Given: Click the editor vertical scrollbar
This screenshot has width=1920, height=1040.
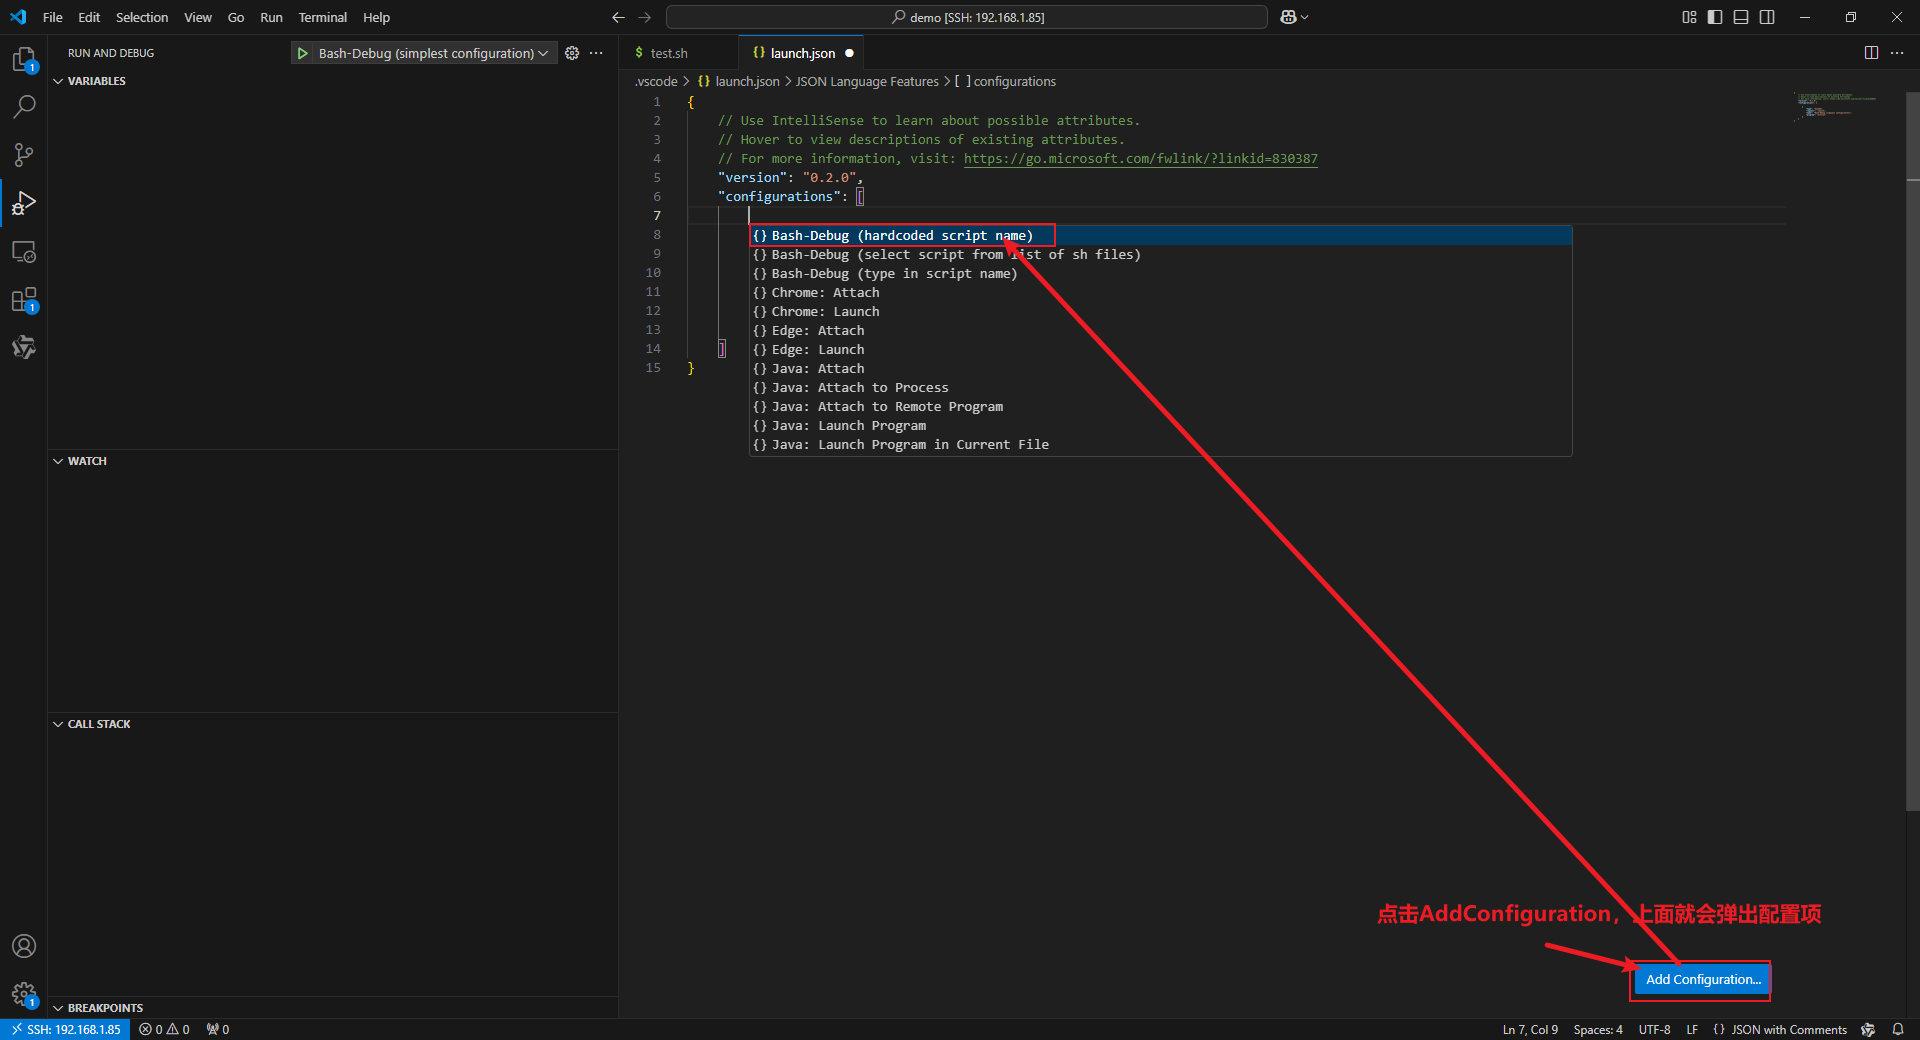Looking at the screenshot, I should pyautogui.click(x=1913, y=450).
